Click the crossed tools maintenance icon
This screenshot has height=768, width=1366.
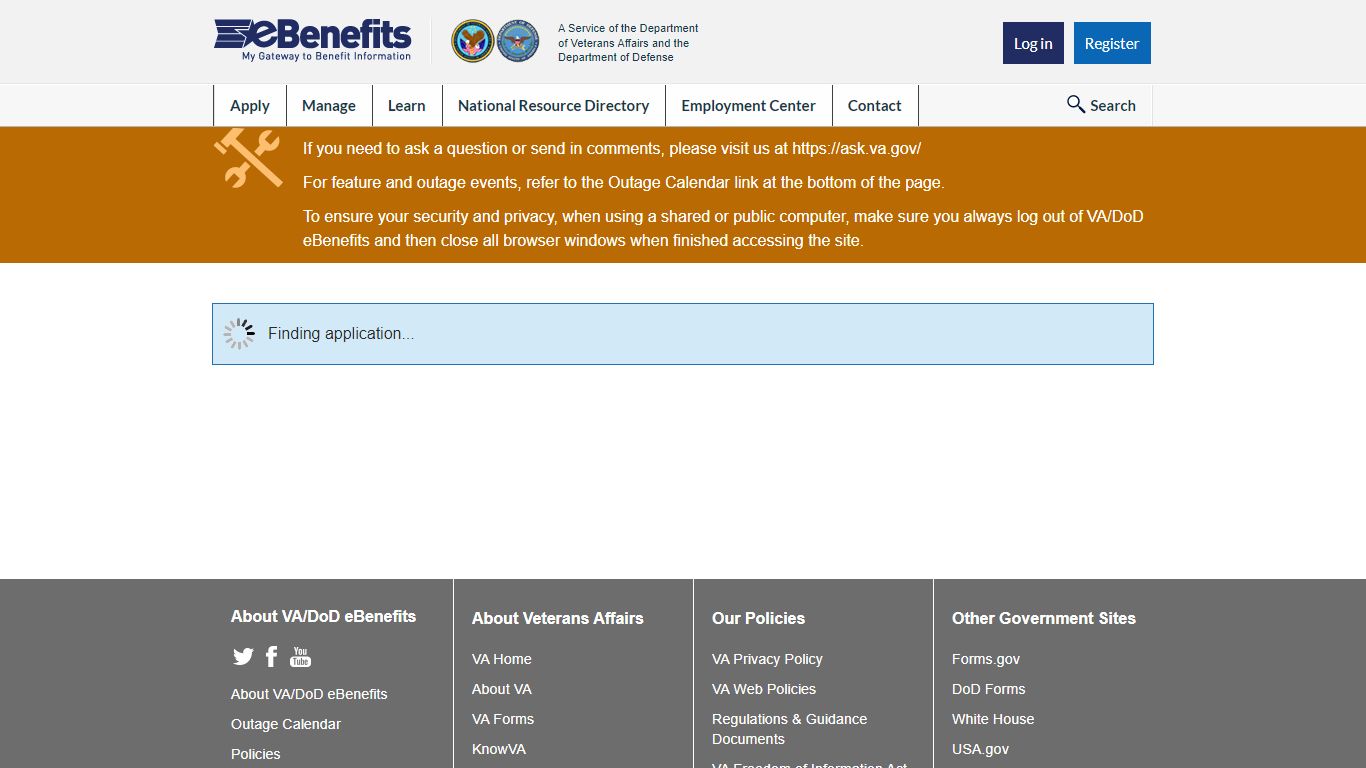[x=248, y=158]
